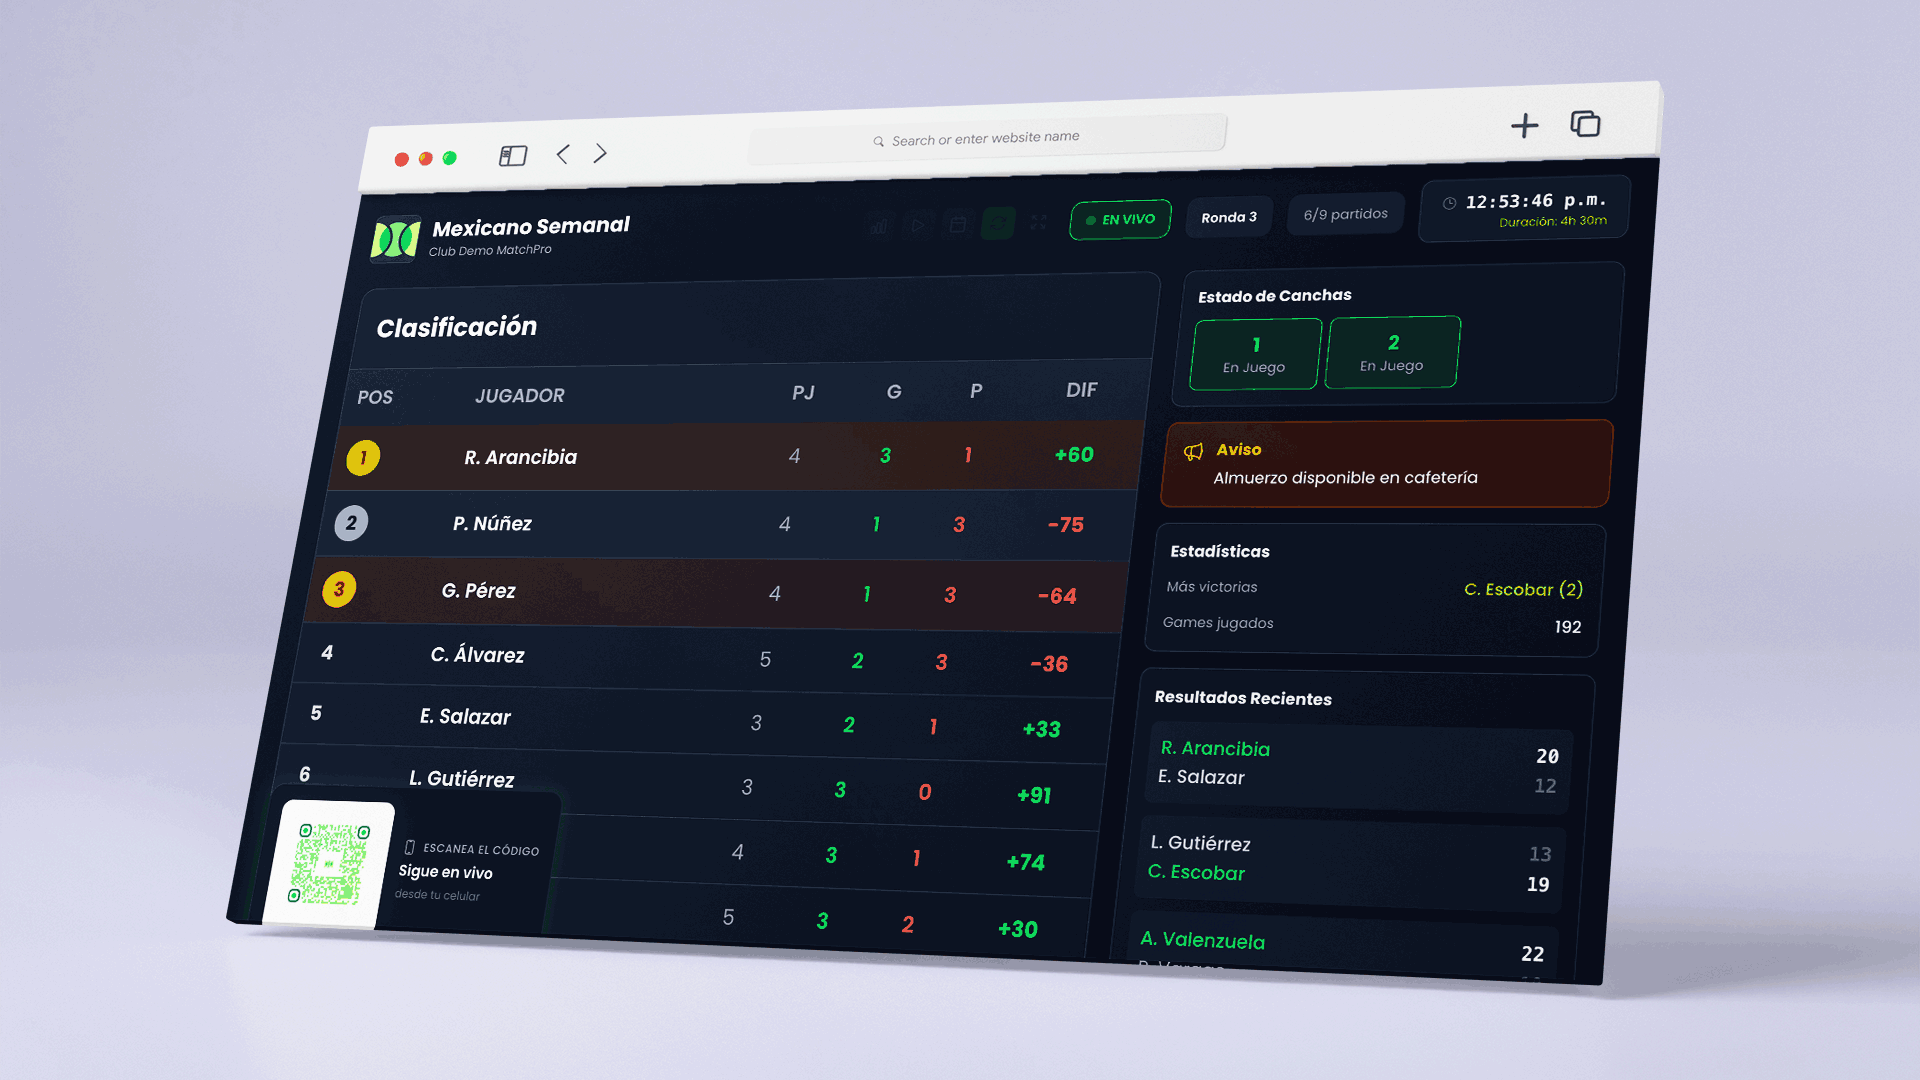Click the Estado de Canchas heading
The width and height of the screenshot is (1920, 1080).
(x=1275, y=296)
